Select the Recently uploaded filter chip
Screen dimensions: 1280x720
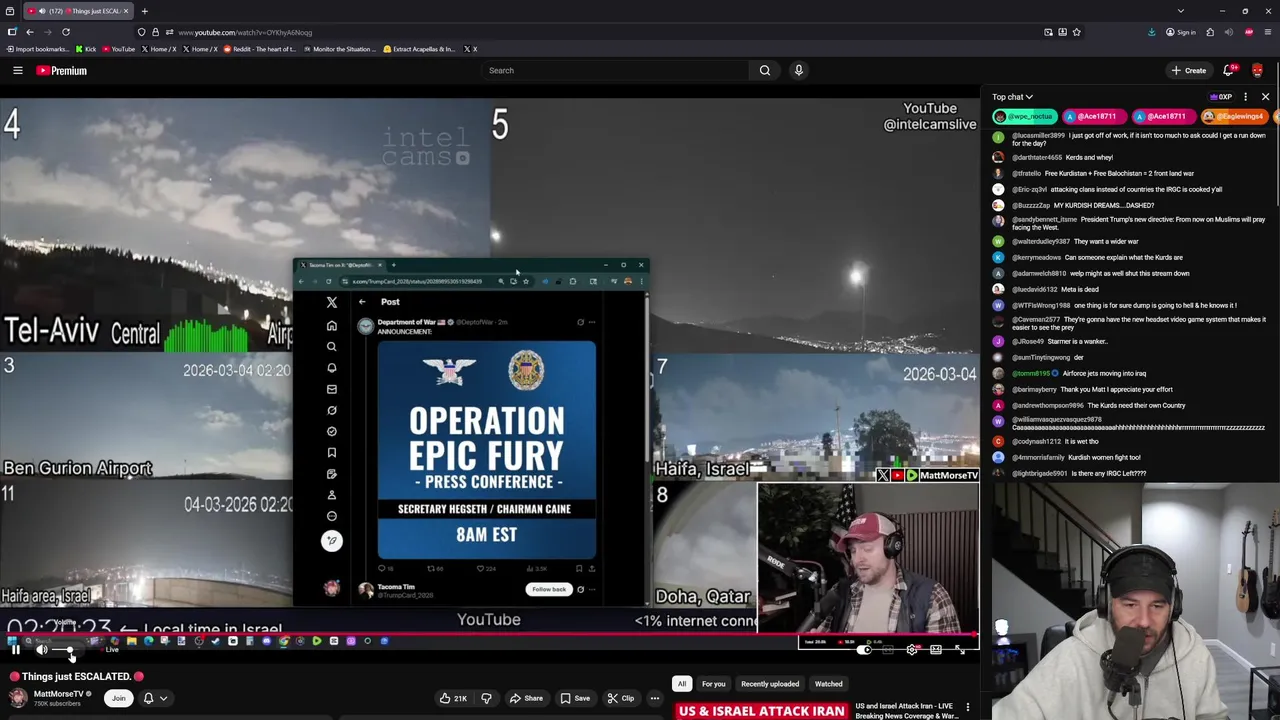770,684
